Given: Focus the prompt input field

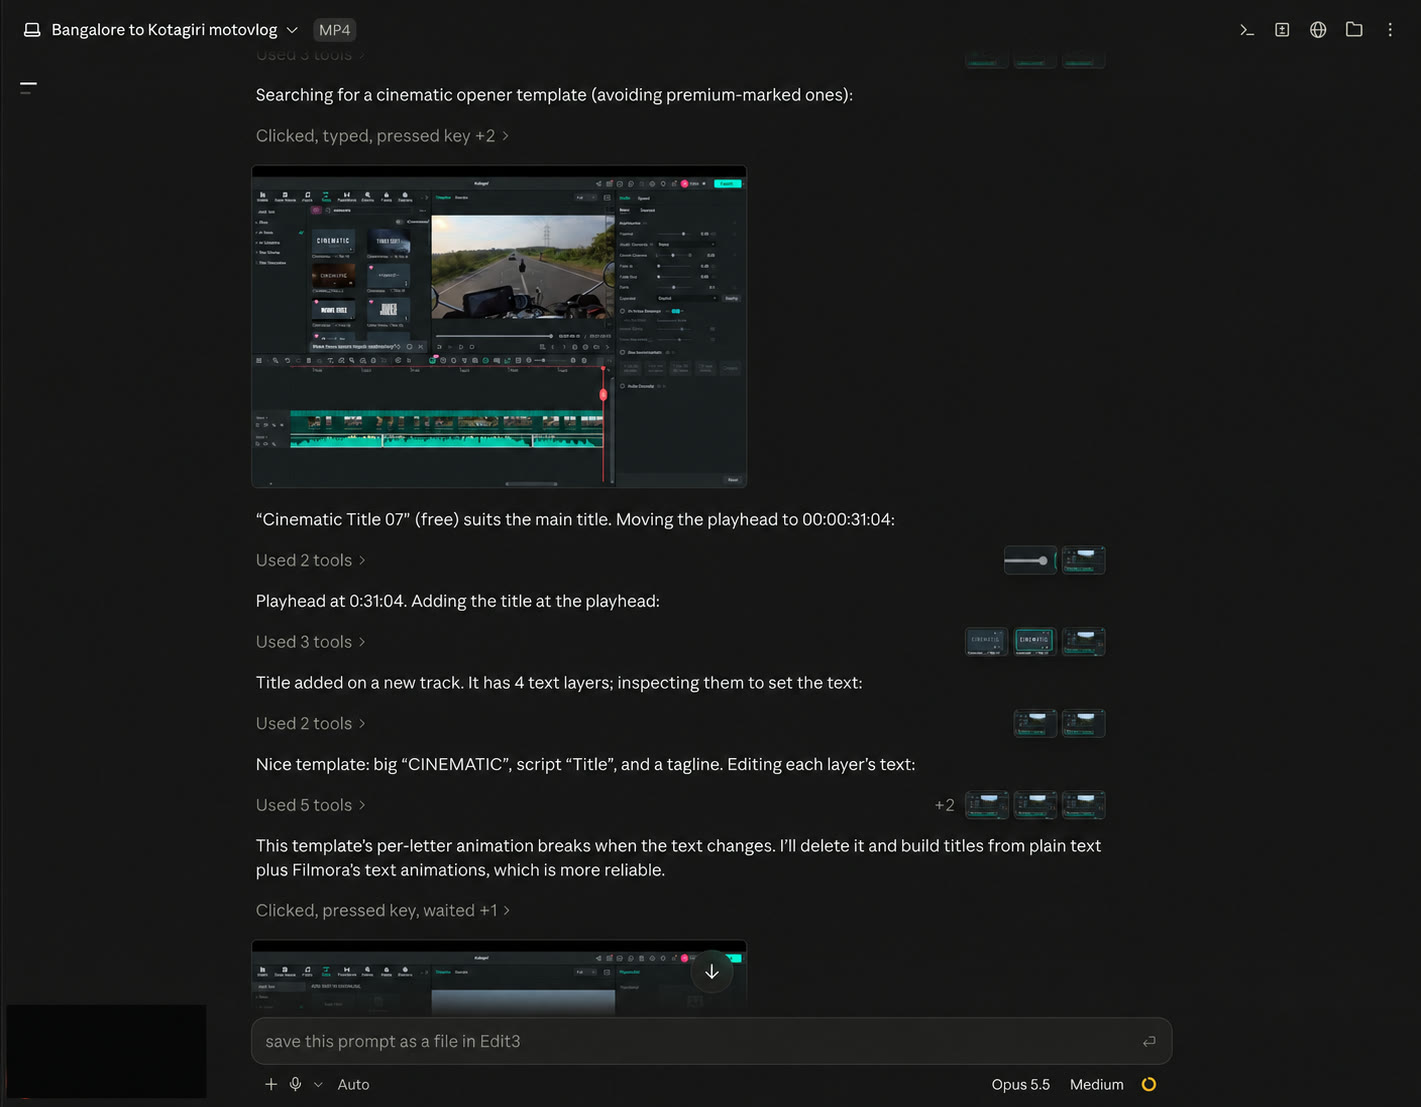Looking at the screenshot, I should 711,1041.
